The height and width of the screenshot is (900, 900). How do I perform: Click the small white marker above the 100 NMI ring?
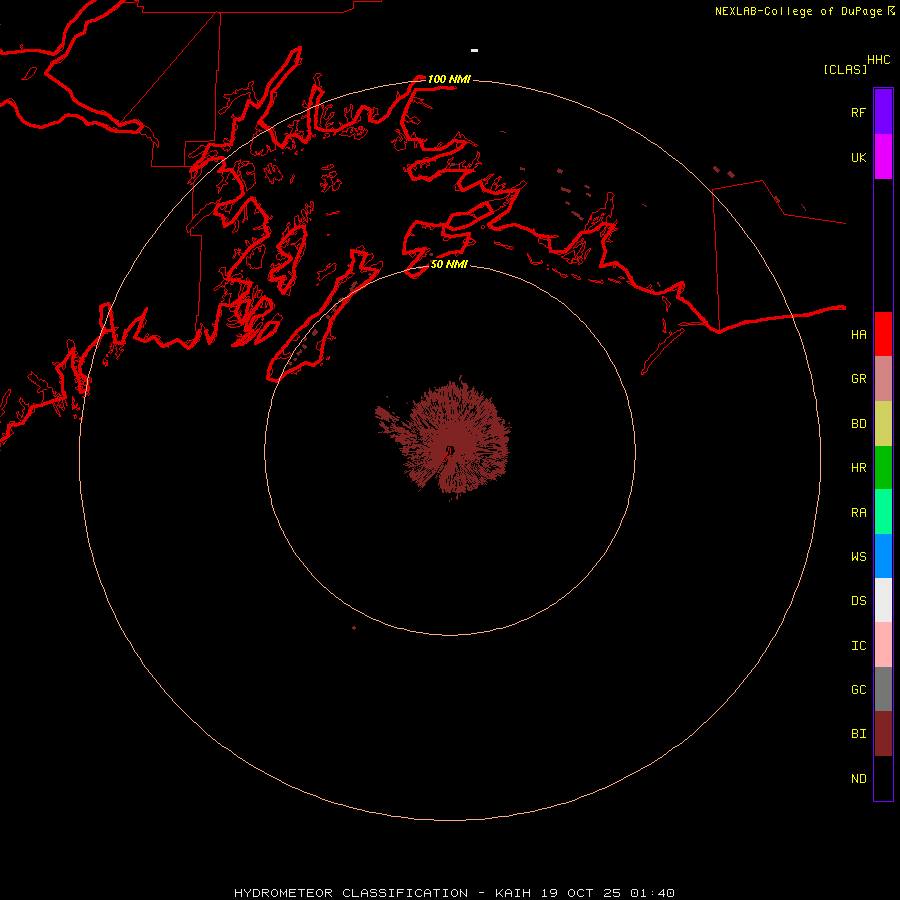point(474,51)
